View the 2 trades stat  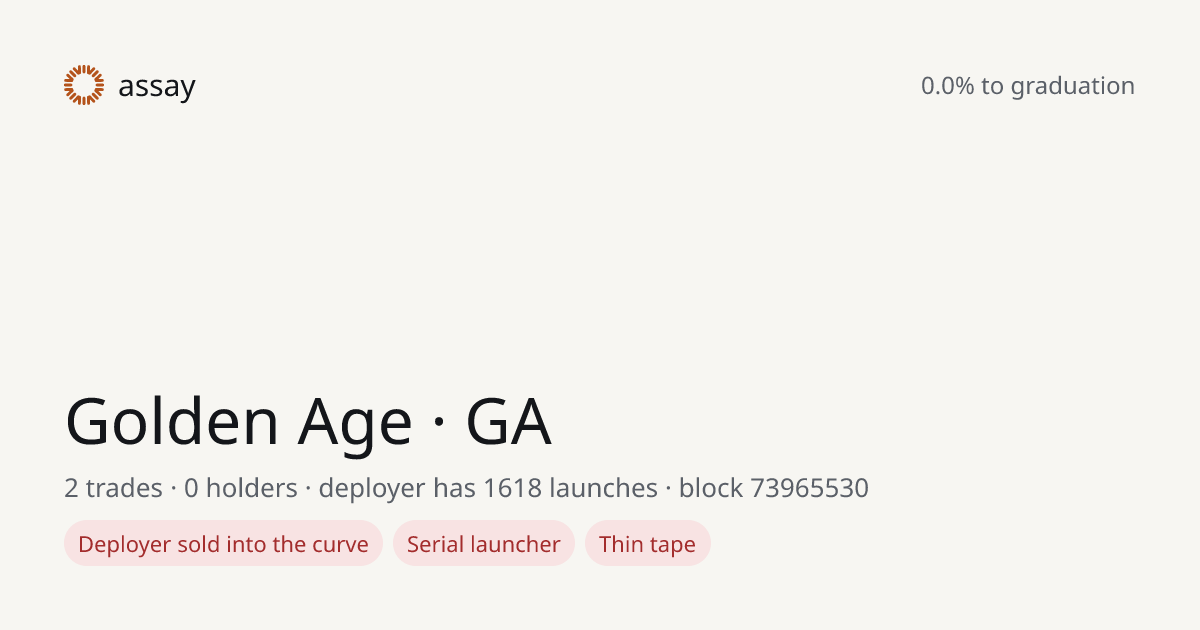tap(113, 488)
